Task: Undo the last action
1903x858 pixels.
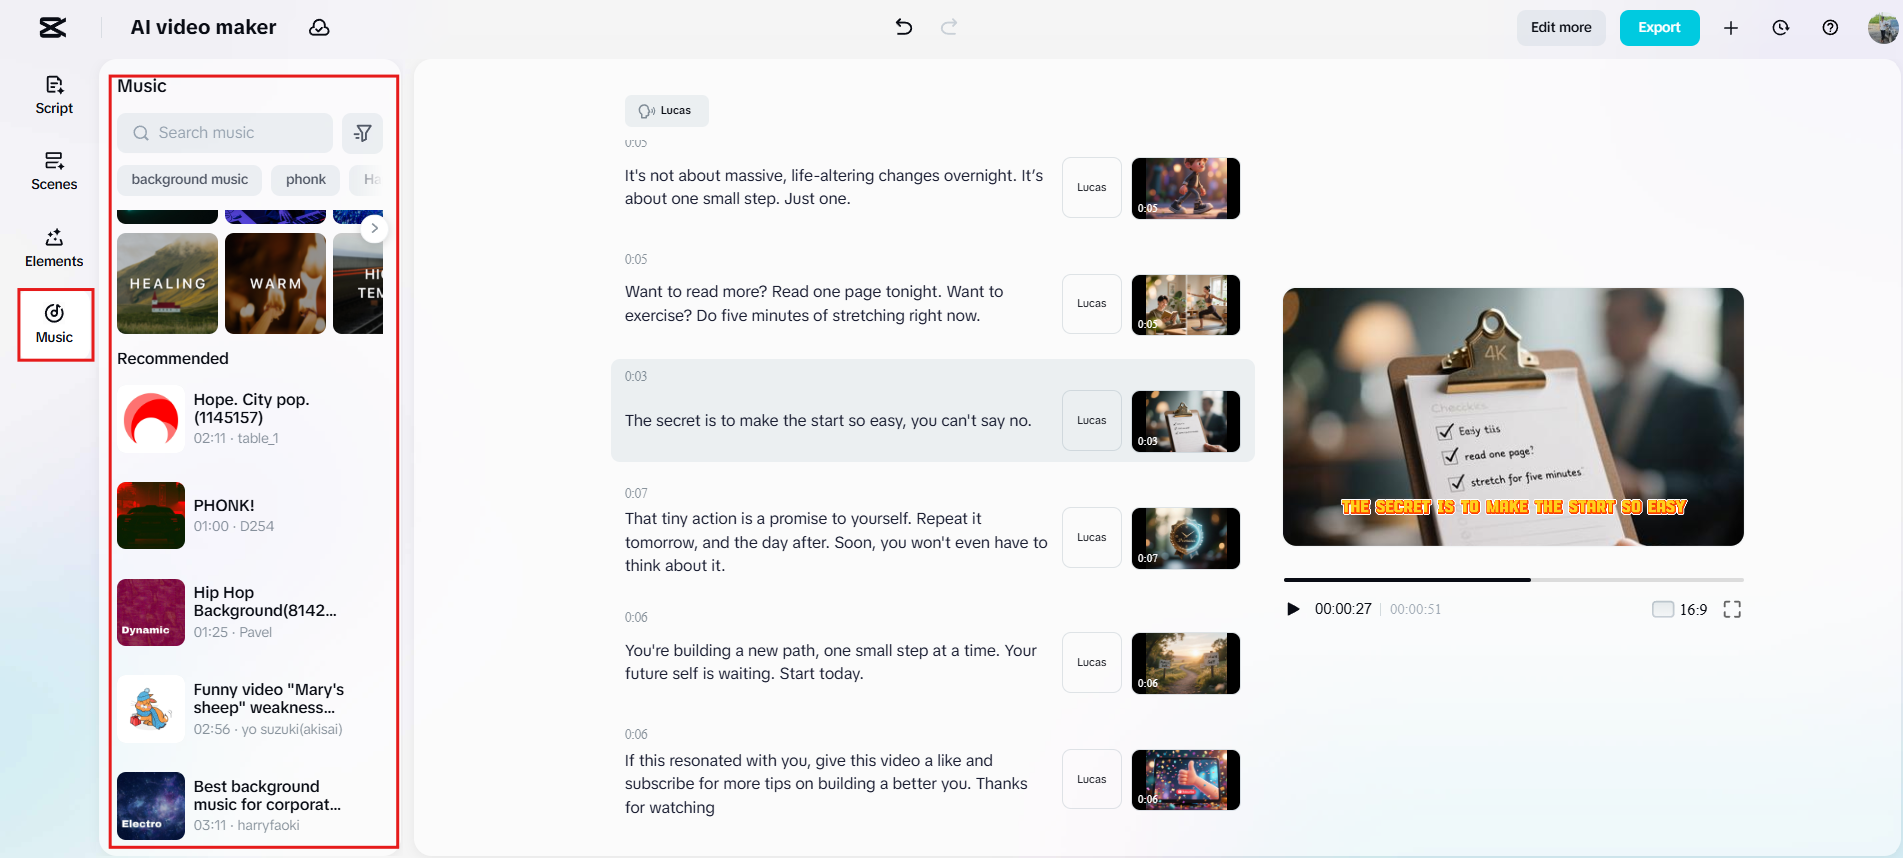Action: click(x=904, y=27)
